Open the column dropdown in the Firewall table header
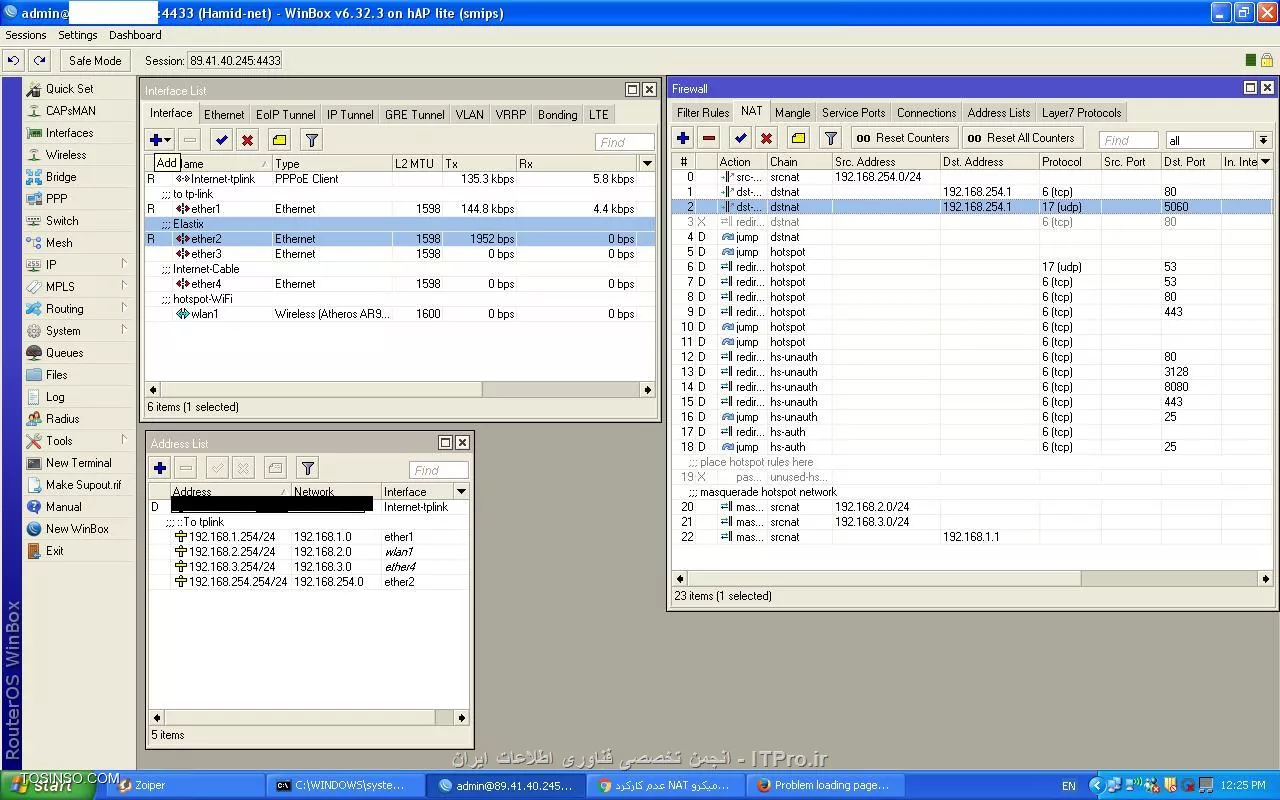 [x=1264, y=162]
